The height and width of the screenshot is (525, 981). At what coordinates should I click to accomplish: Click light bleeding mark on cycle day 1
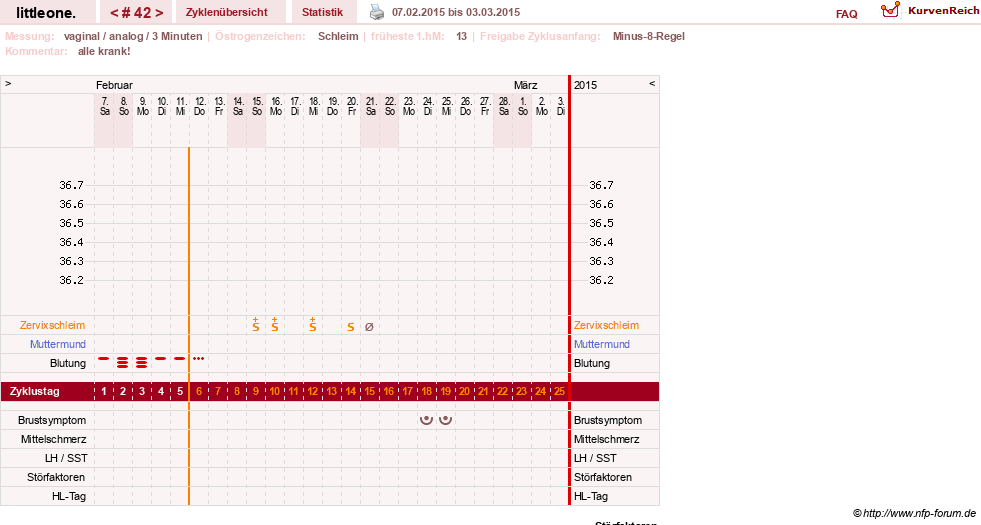click(x=104, y=359)
